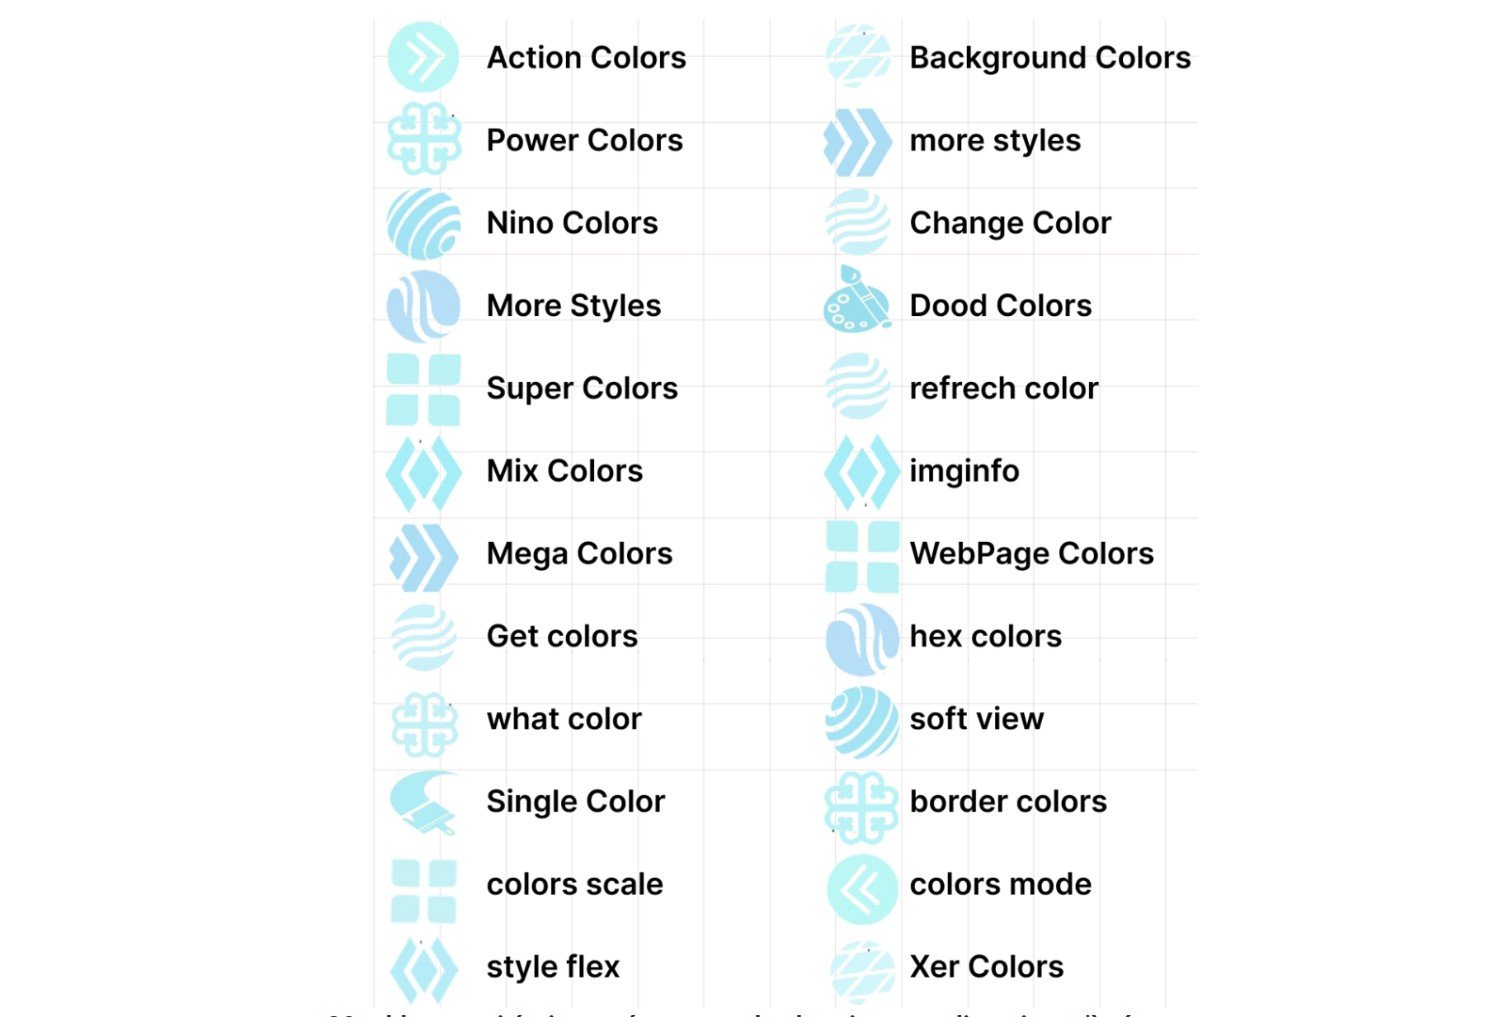Click the Dood Colors paint palette icon

857,302
